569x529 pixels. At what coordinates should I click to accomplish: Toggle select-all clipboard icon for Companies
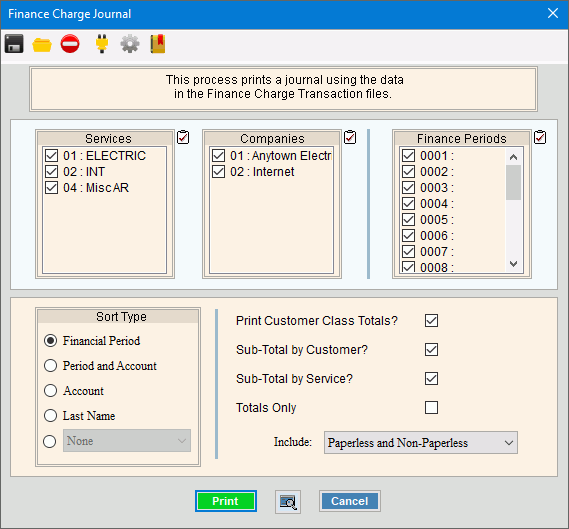pos(350,137)
